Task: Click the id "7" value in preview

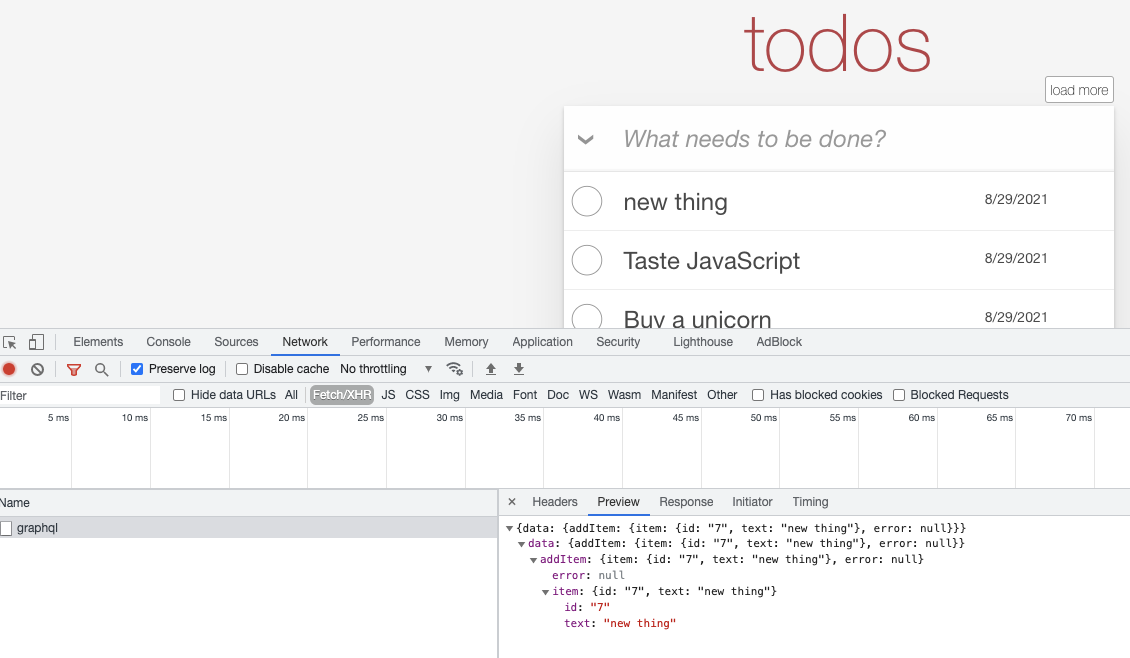Action: point(600,608)
